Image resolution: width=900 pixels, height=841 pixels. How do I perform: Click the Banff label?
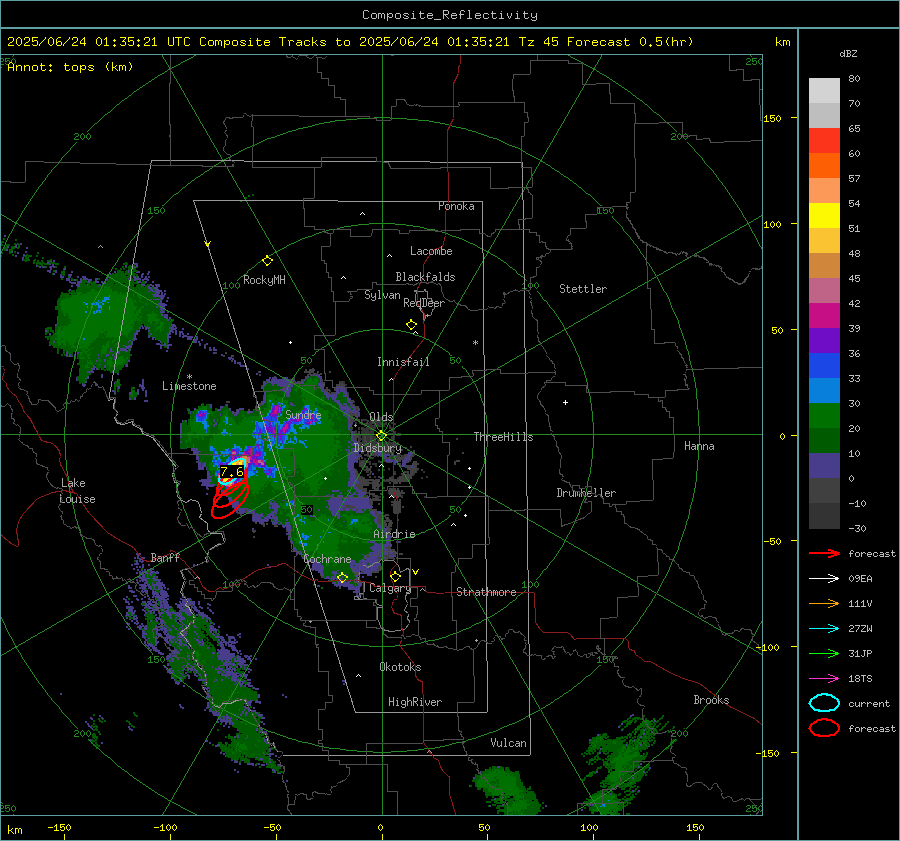pyautogui.click(x=165, y=557)
